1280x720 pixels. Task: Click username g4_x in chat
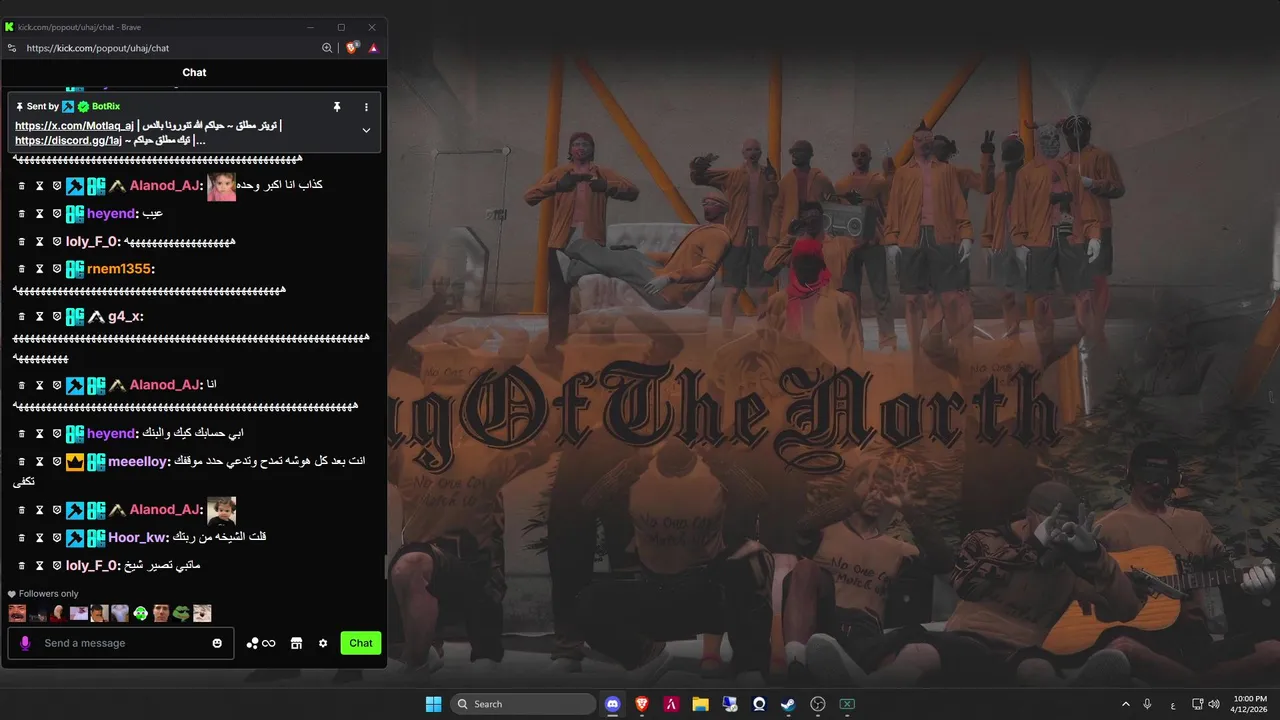click(x=123, y=317)
